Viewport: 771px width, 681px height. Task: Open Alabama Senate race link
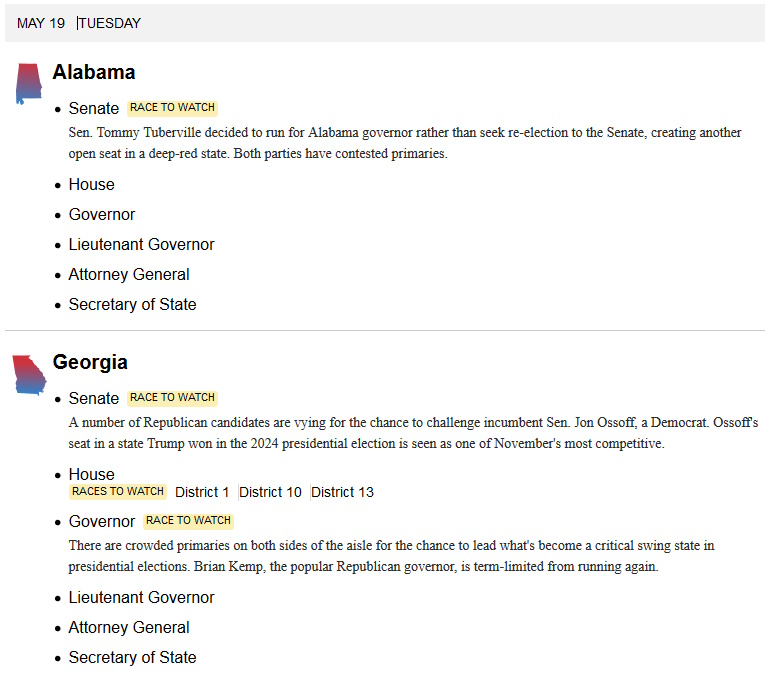pos(94,108)
